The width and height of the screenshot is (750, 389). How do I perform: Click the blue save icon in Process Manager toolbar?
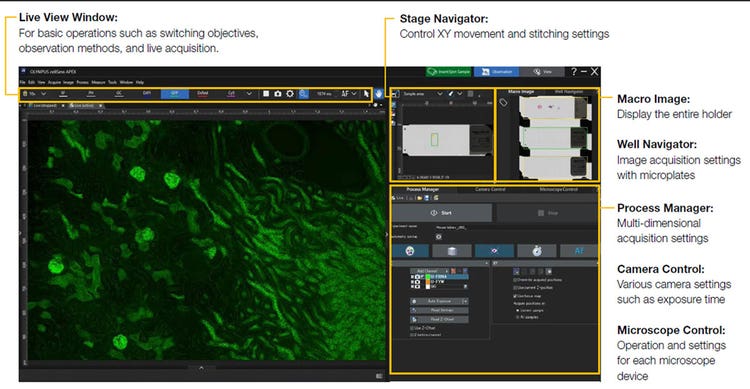coord(427,198)
